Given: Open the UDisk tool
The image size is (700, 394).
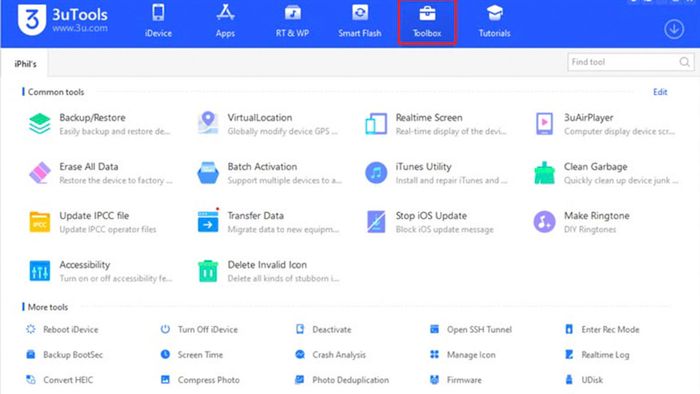Looking at the screenshot, I should coord(584,380).
